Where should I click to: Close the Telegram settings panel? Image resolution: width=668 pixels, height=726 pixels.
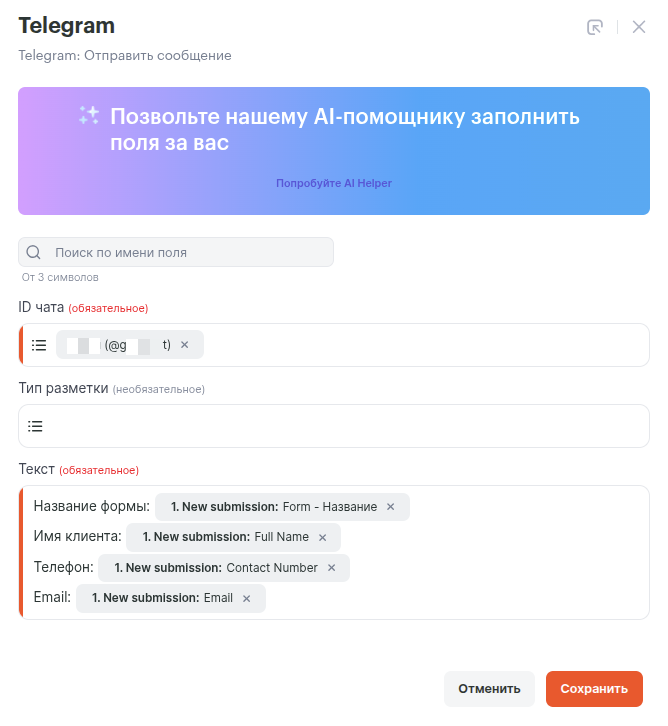pyautogui.click(x=639, y=27)
